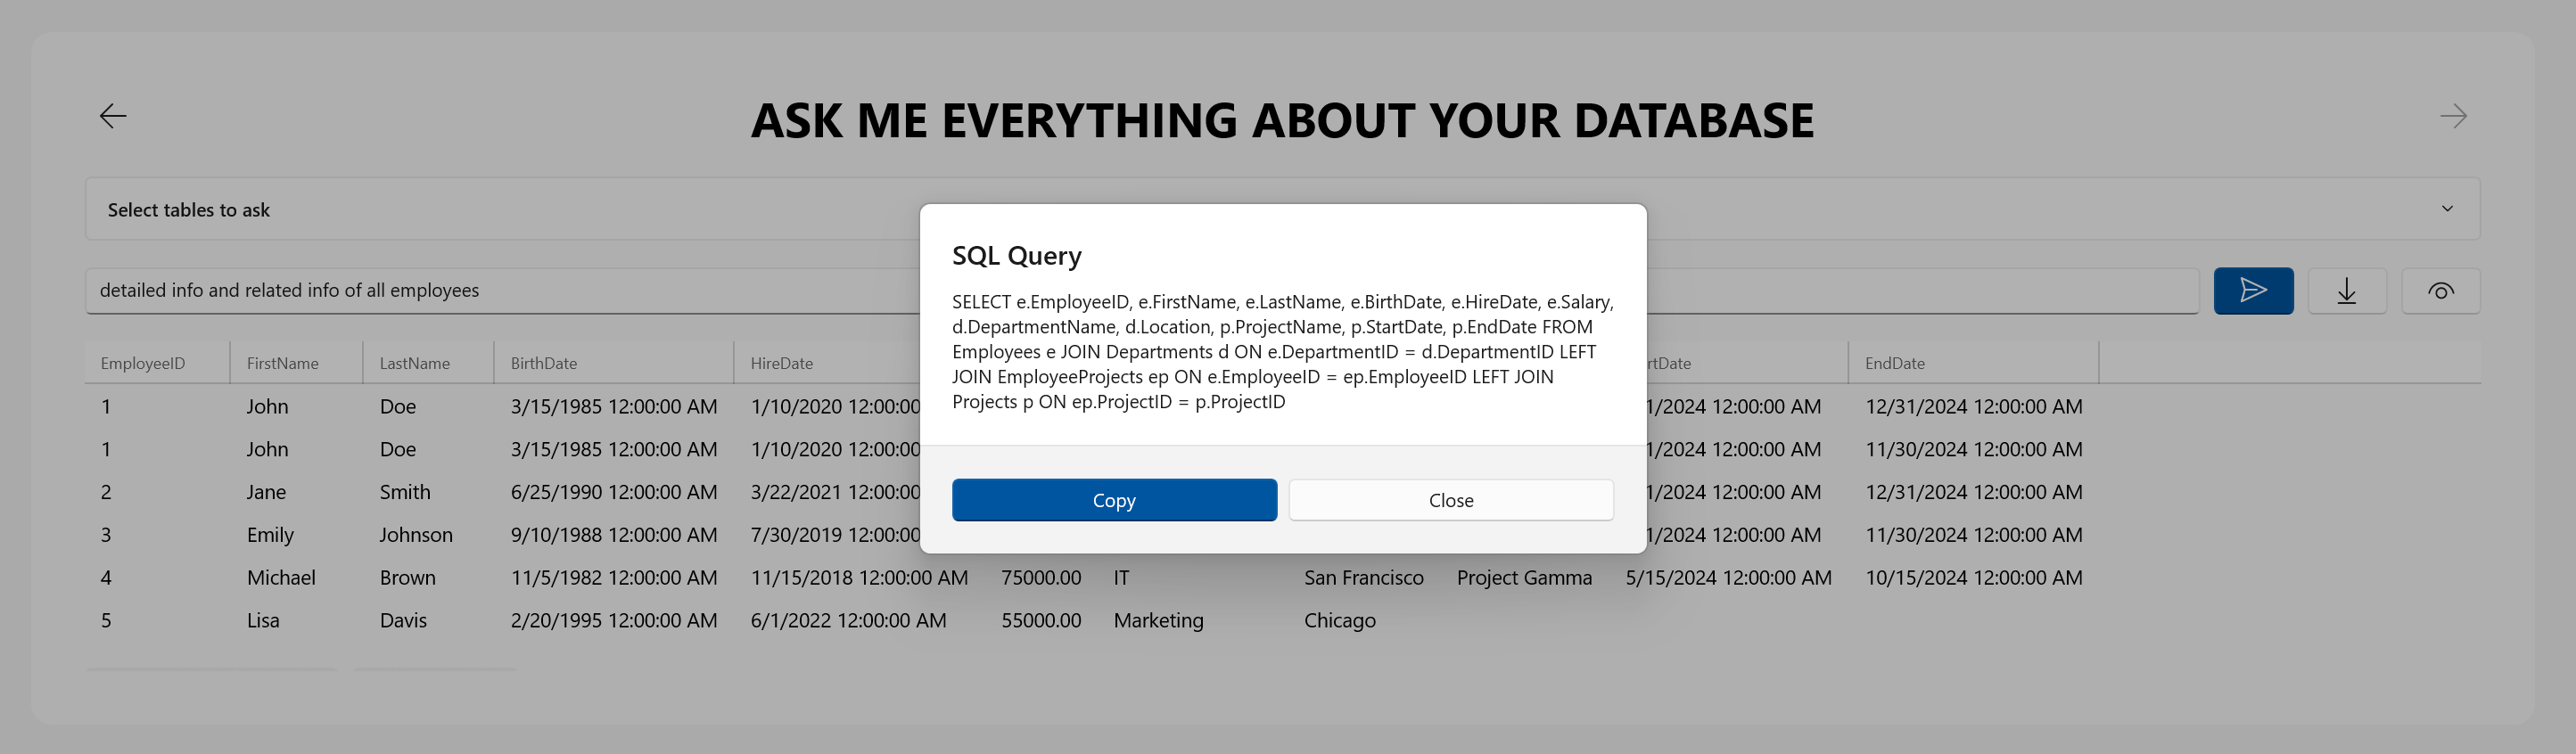Toggle the eye view SQL icon
This screenshot has width=2576, height=754.
2441,291
